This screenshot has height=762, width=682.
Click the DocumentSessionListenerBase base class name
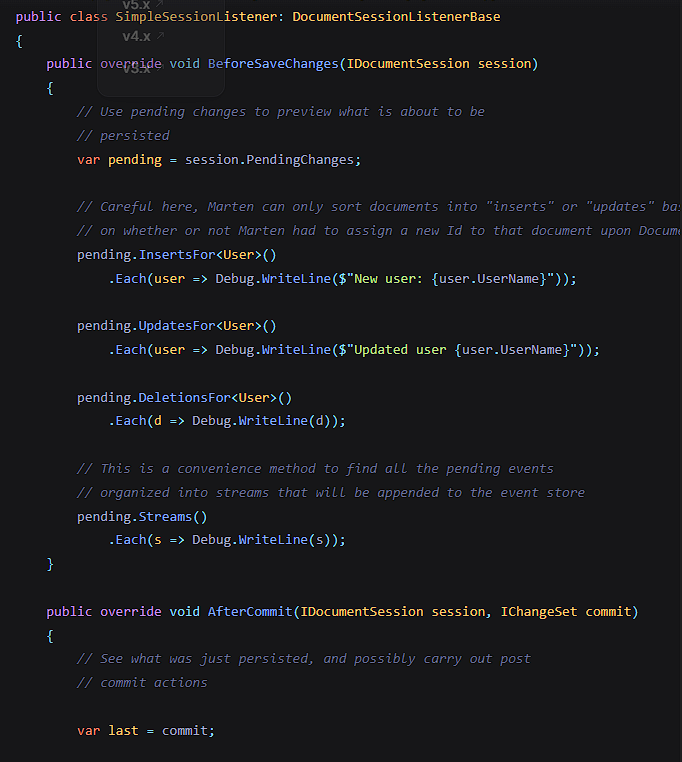[x=396, y=17]
